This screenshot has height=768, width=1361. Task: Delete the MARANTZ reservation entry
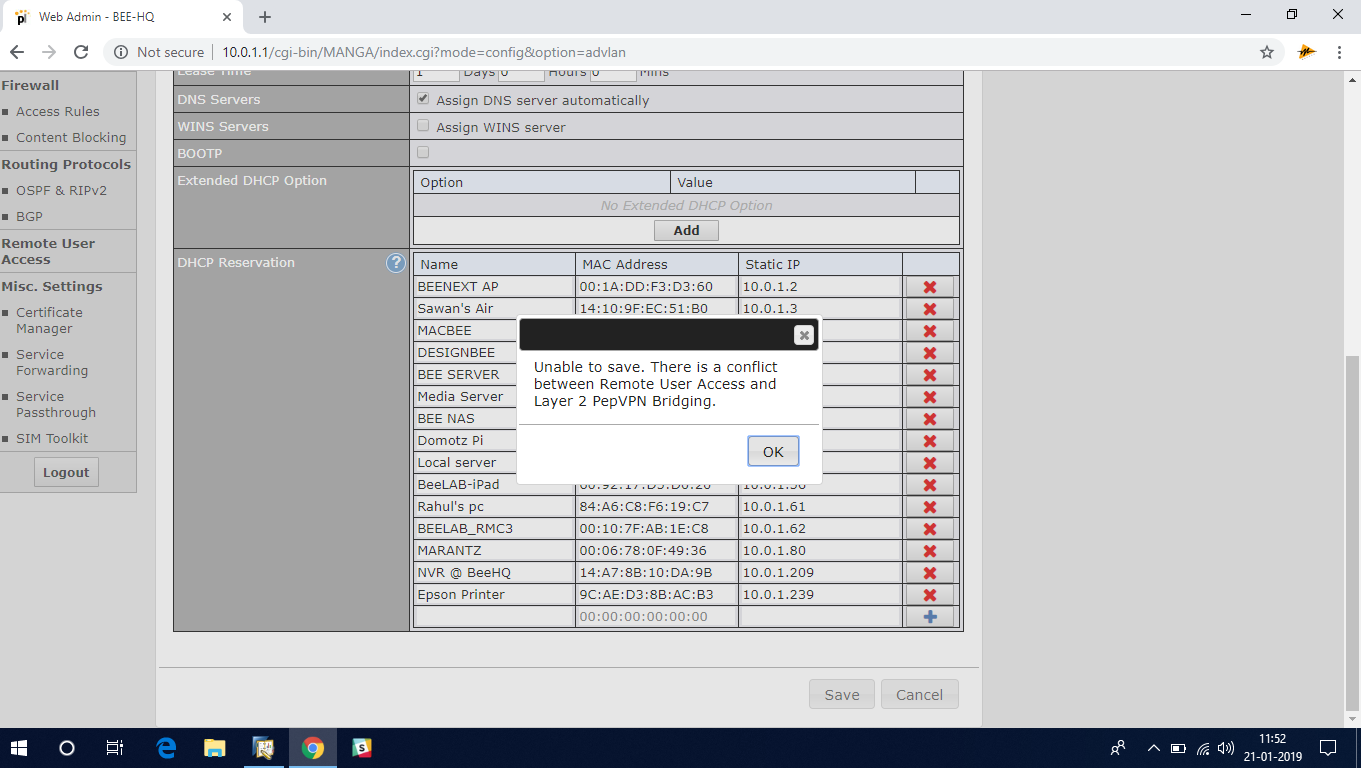pyautogui.click(x=929, y=551)
